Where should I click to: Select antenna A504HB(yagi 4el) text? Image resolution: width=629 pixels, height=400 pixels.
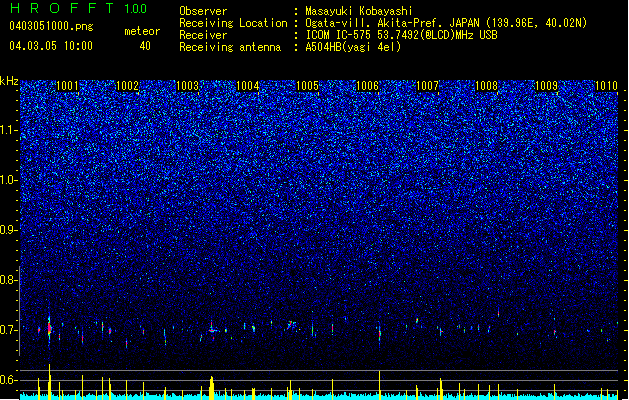pos(353,47)
